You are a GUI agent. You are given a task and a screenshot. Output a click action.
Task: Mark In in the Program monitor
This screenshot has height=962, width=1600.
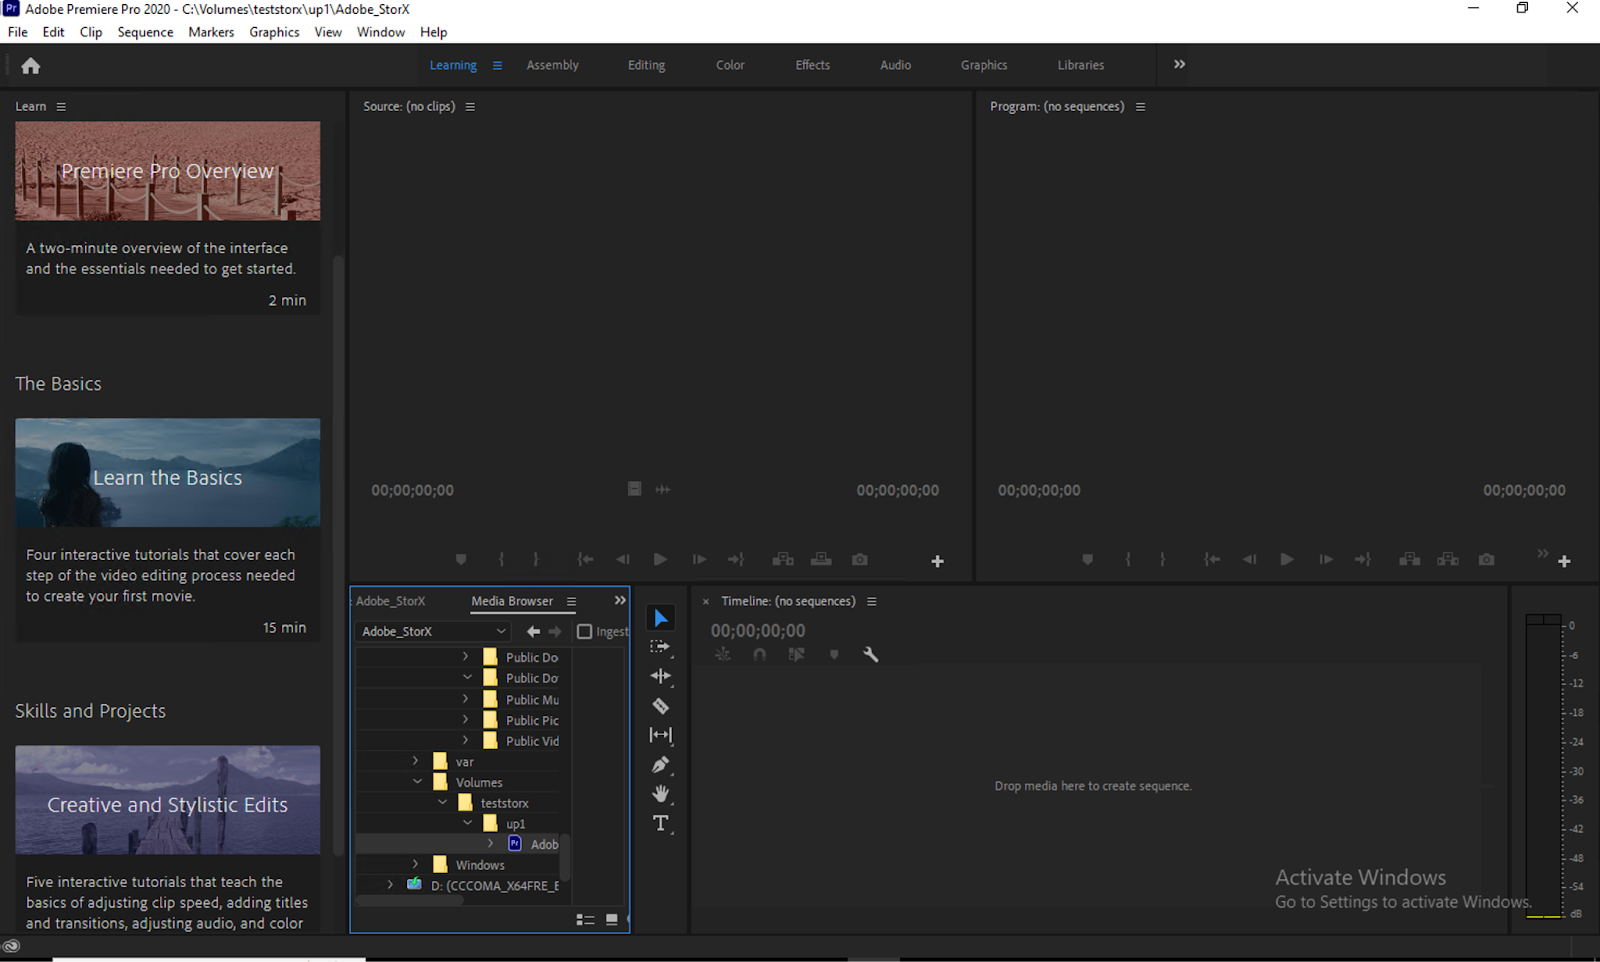pos(1128,560)
